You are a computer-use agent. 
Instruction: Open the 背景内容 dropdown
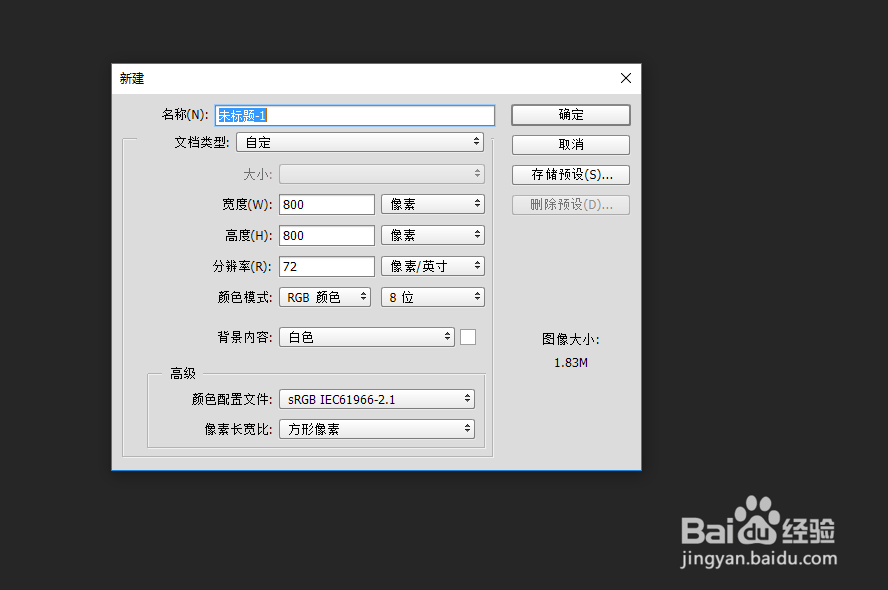click(367, 337)
